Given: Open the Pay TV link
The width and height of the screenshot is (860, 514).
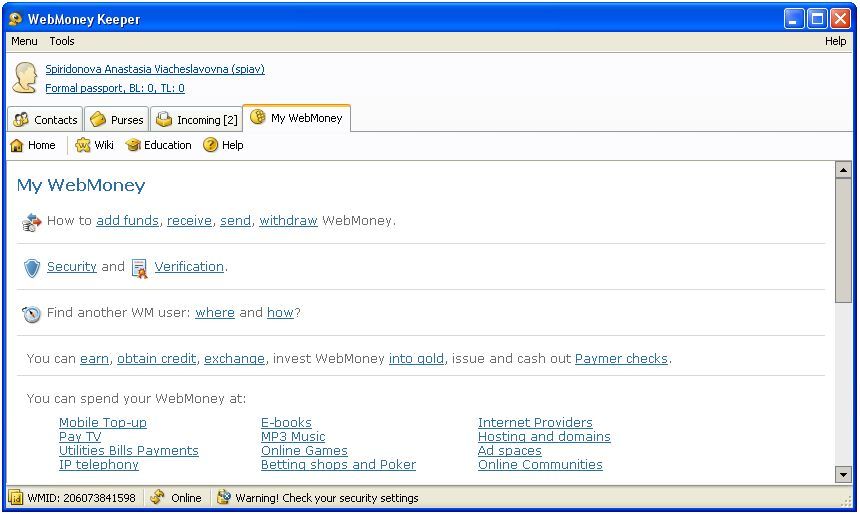Looking at the screenshot, I should coord(80,437).
